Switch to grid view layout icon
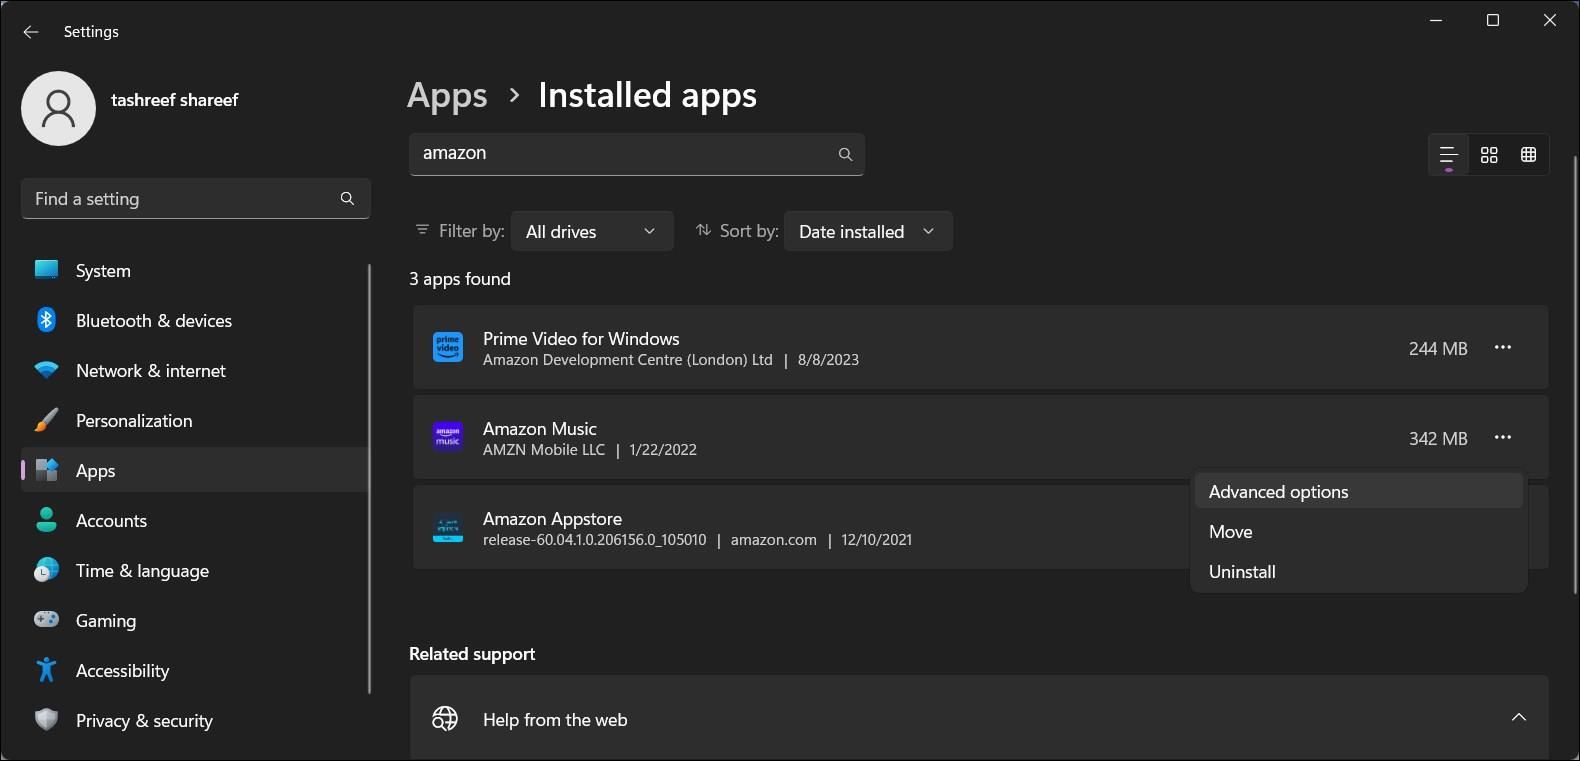Screen dimensions: 1580x761 pos(1489,155)
